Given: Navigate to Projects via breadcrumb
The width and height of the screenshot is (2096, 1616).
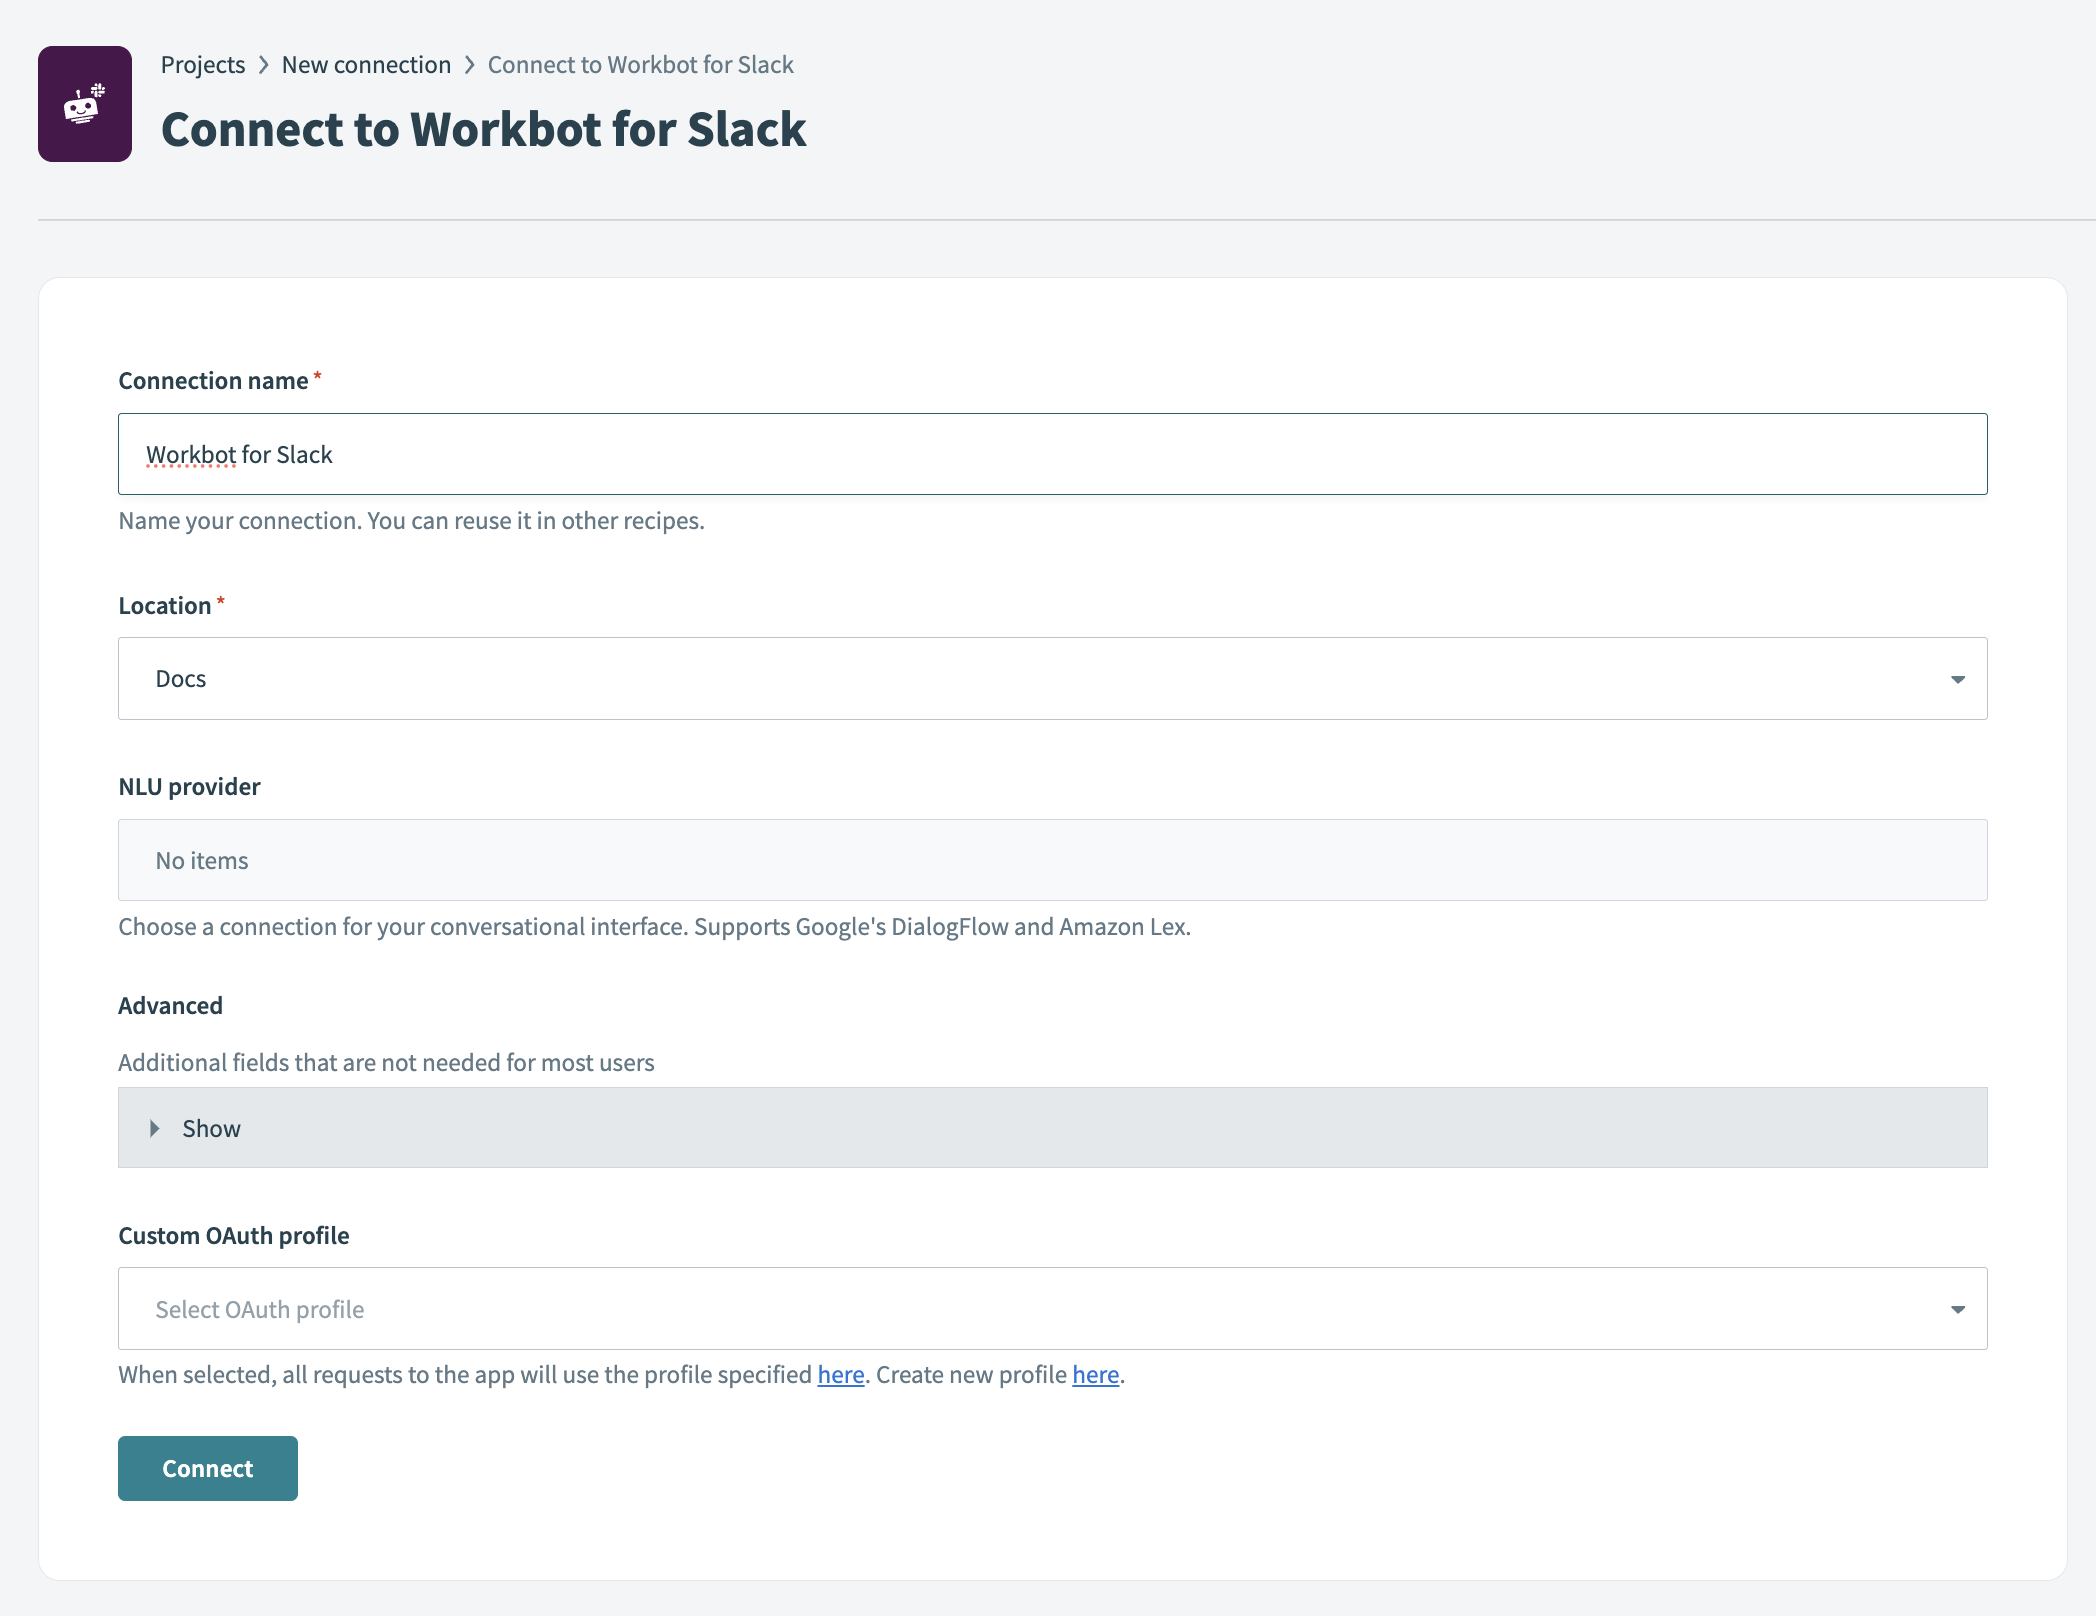Looking at the screenshot, I should [202, 64].
